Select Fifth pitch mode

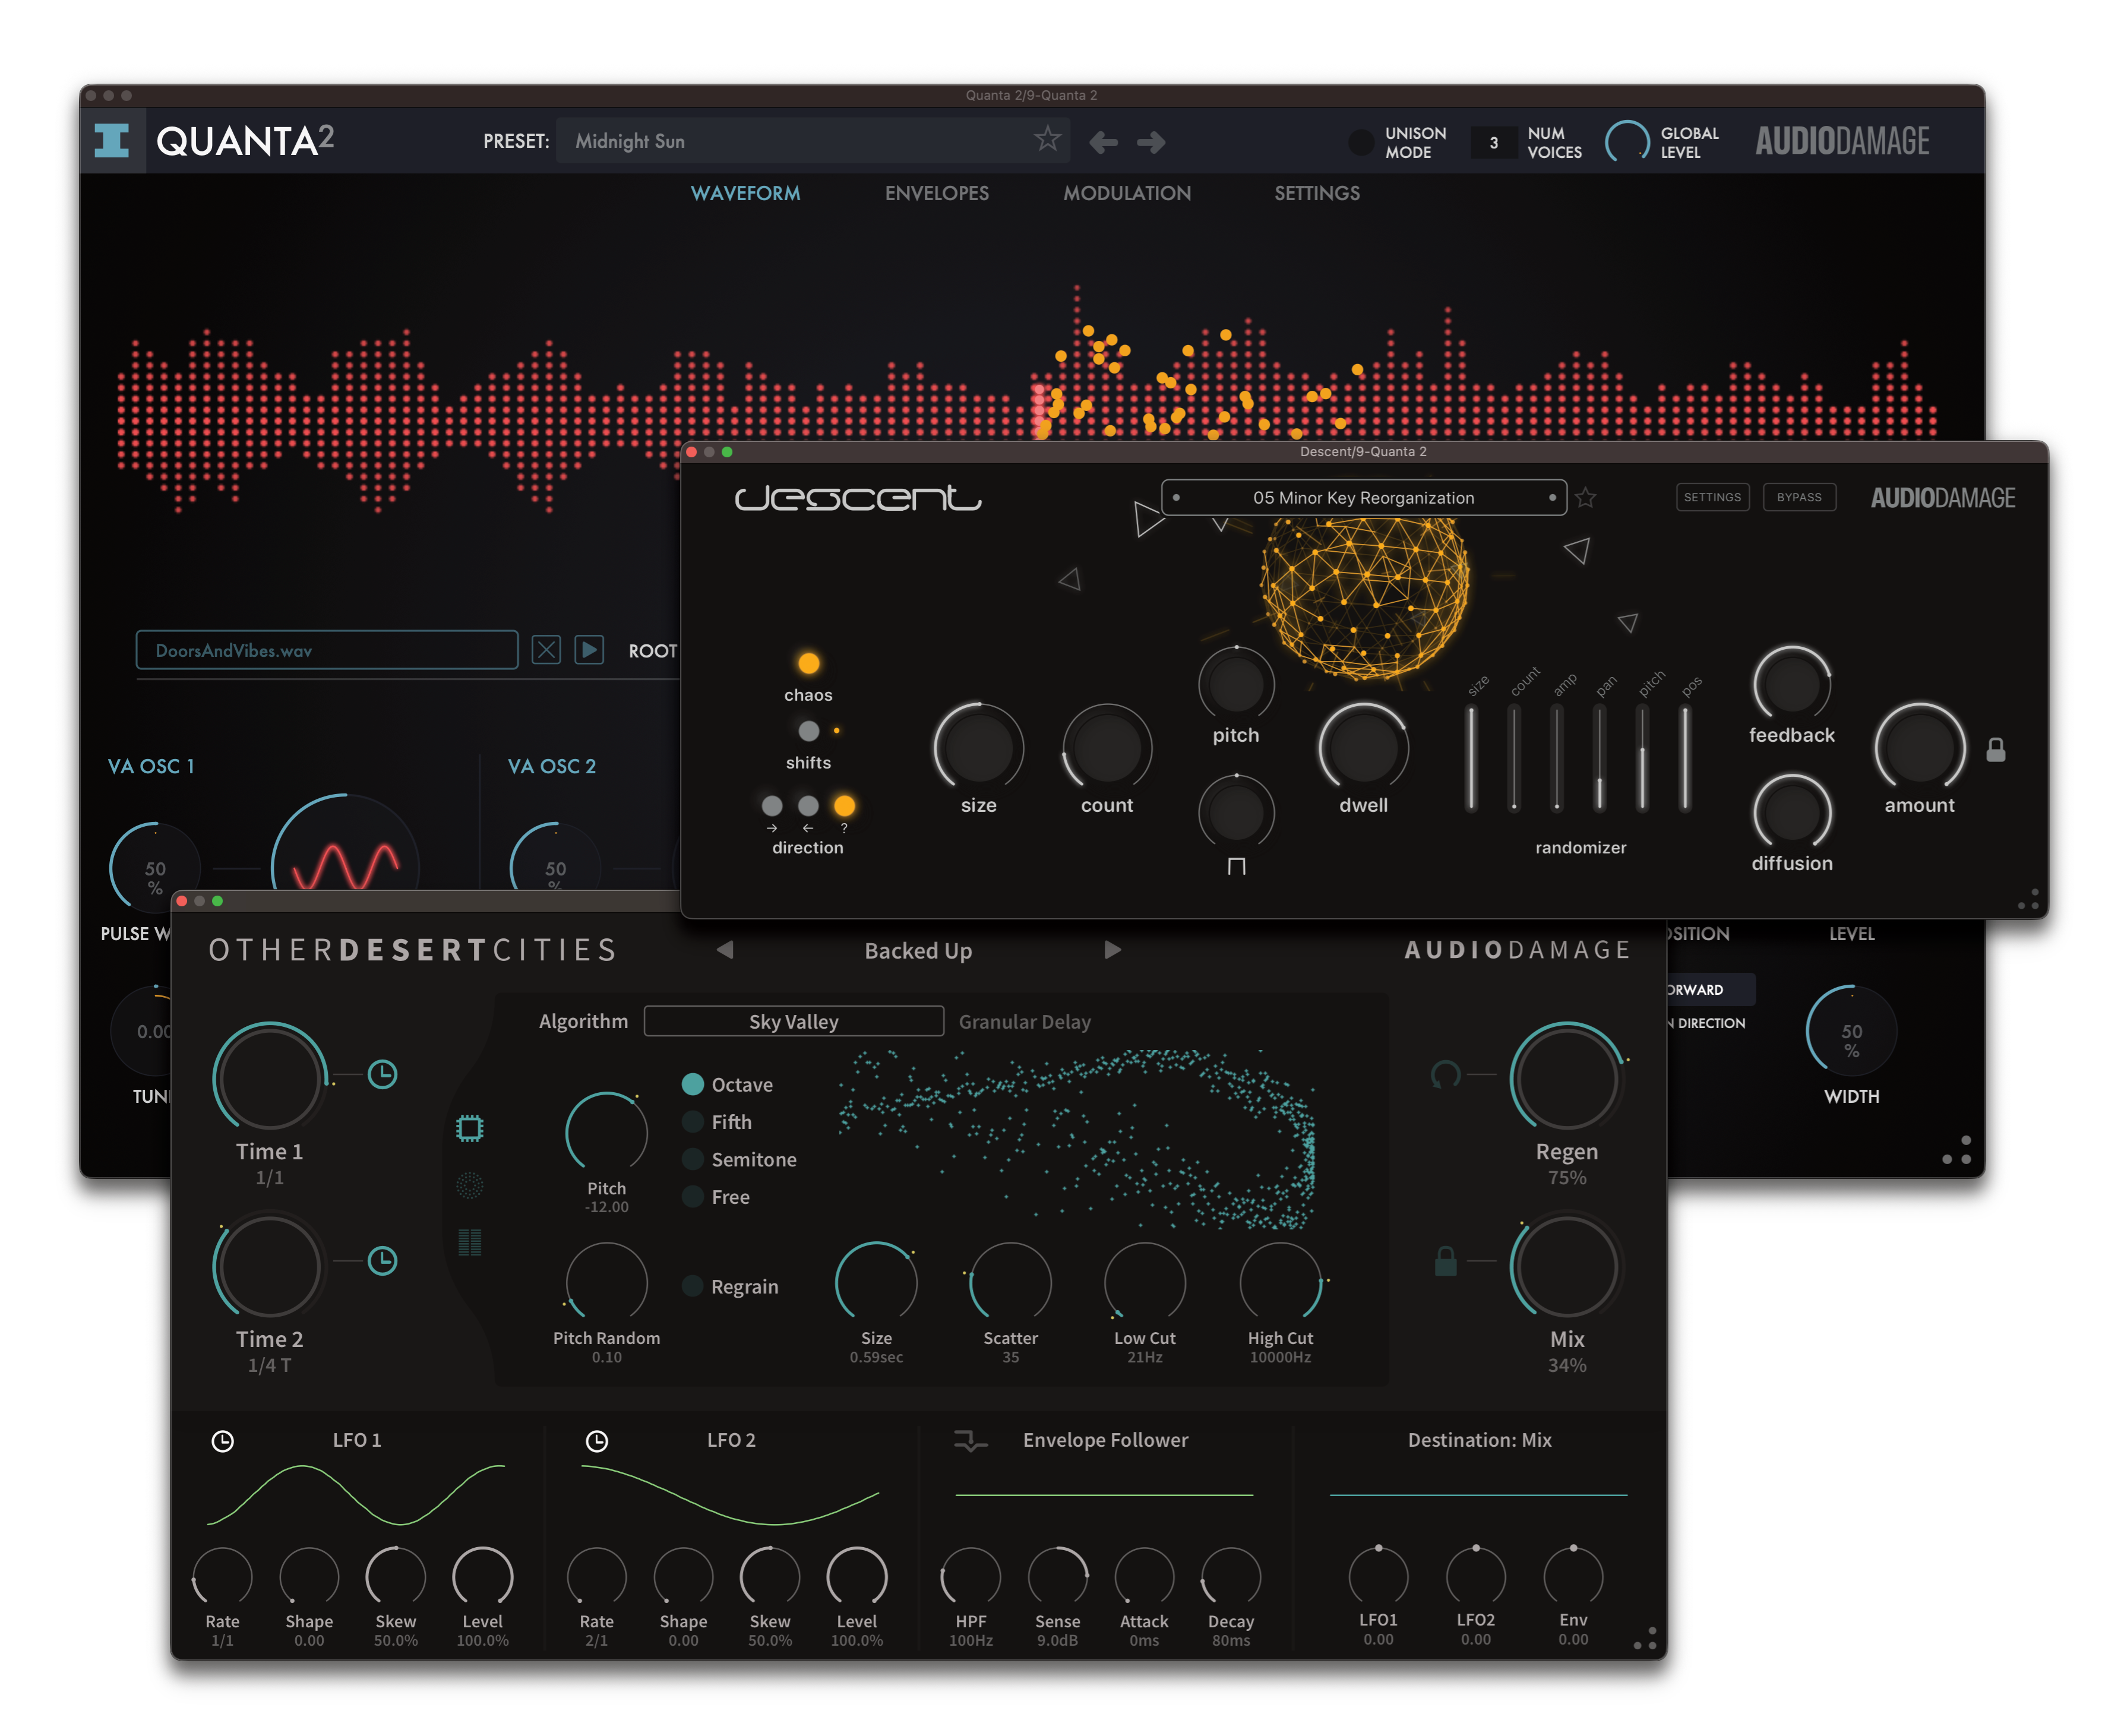tap(692, 1122)
